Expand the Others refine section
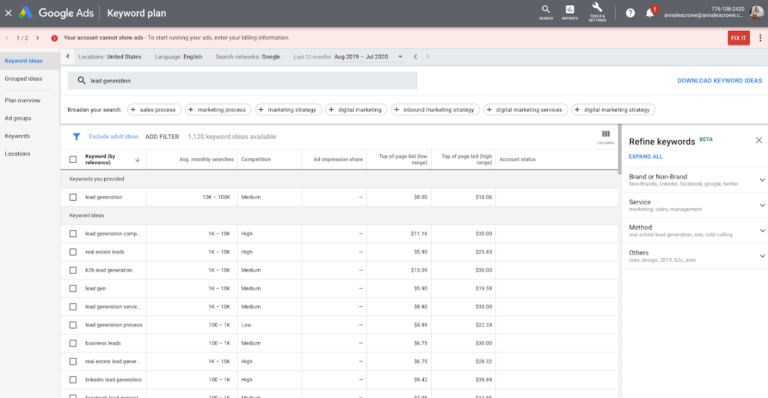This screenshot has width=768, height=398. tap(762, 257)
